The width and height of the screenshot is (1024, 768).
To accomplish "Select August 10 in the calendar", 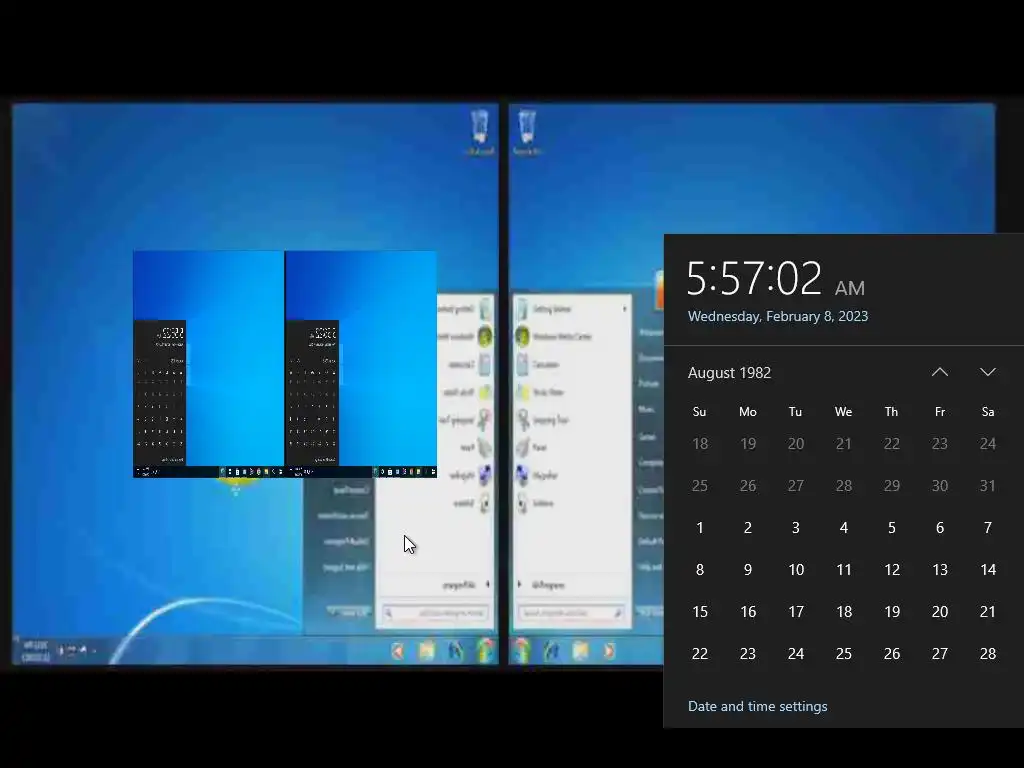I will (x=795, y=569).
